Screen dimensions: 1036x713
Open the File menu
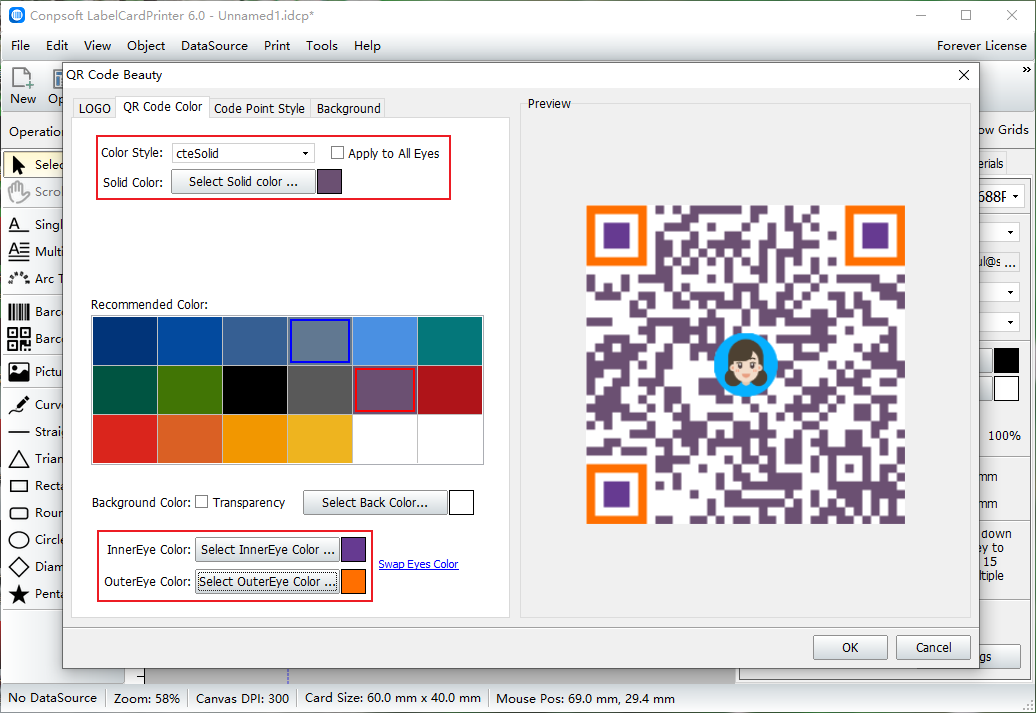tap(20, 46)
